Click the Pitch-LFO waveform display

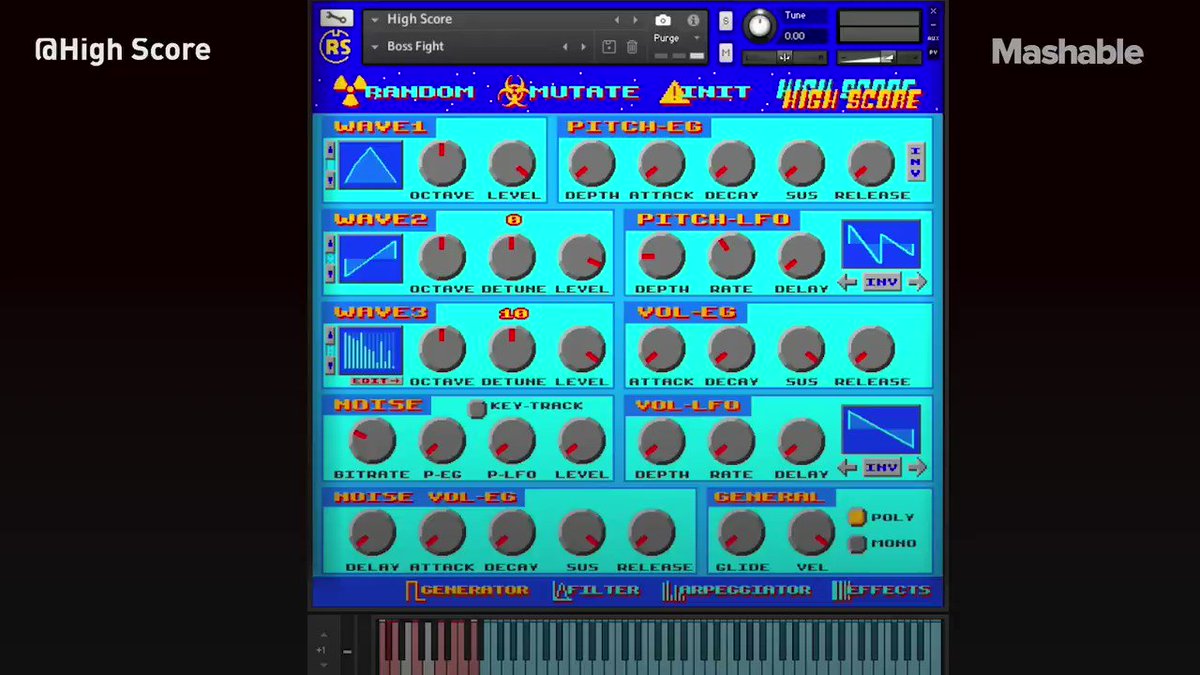[881, 245]
